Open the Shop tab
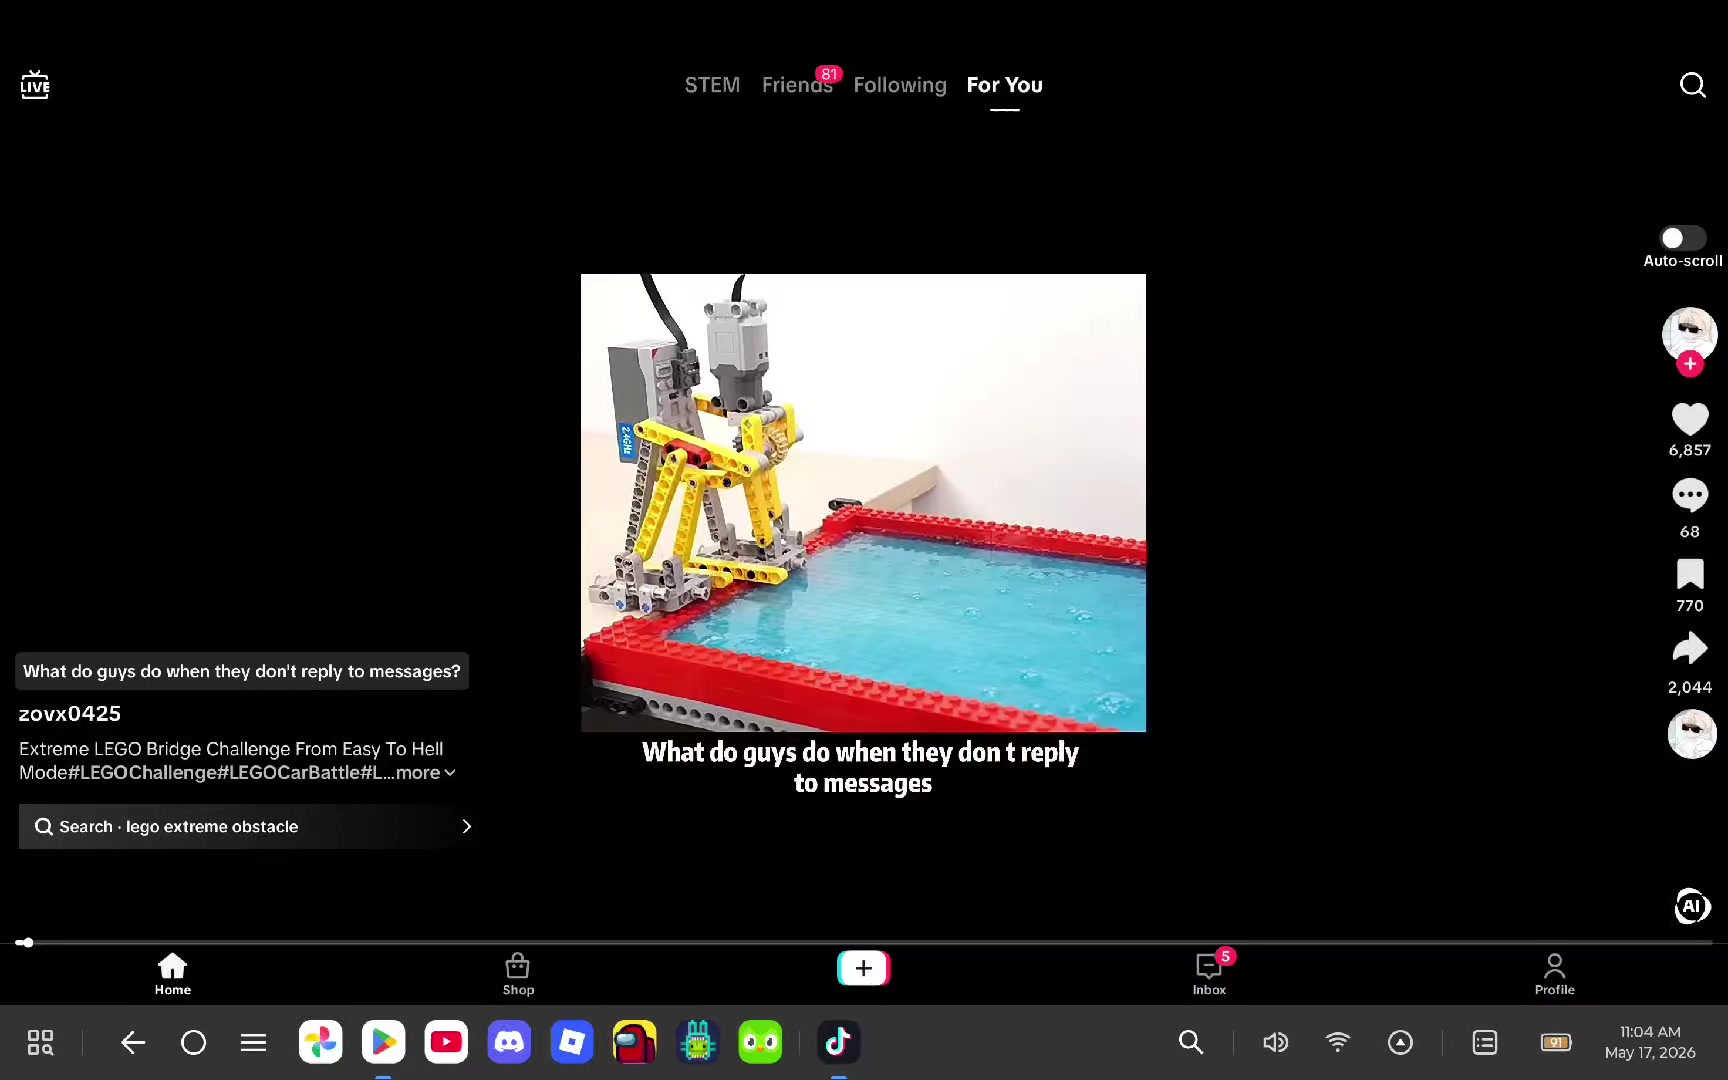 click(518, 974)
